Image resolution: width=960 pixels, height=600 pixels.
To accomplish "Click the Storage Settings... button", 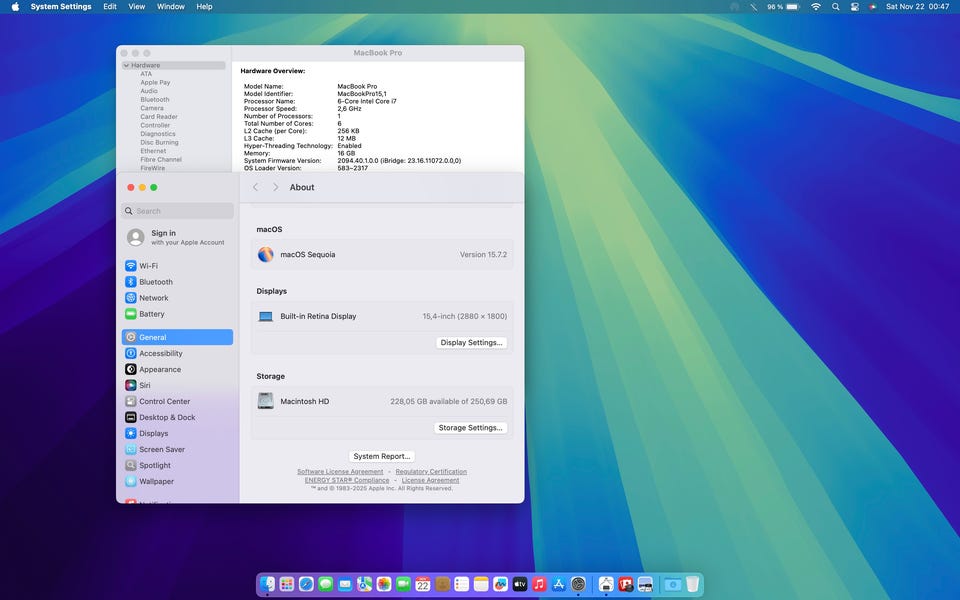I will point(471,428).
